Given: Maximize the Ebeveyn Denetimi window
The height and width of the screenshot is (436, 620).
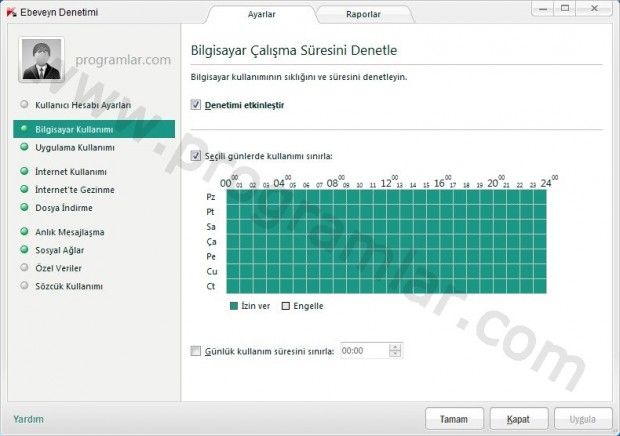Looking at the screenshot, I should [565, 9].
